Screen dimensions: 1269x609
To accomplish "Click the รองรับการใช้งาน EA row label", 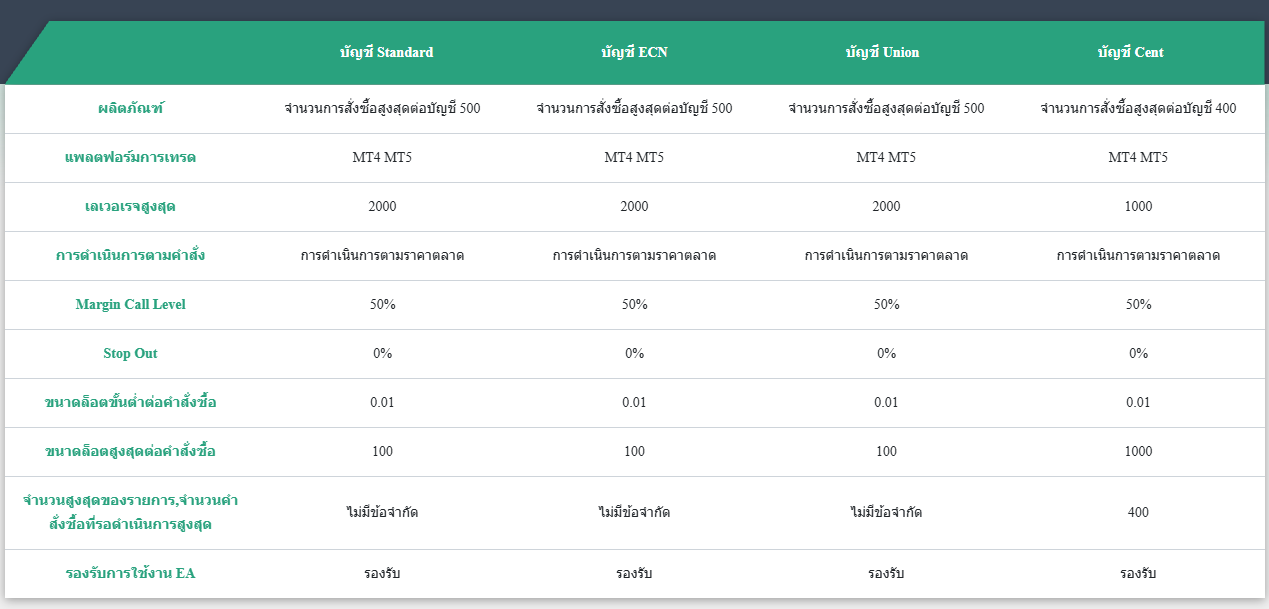I will pos(130,574).
